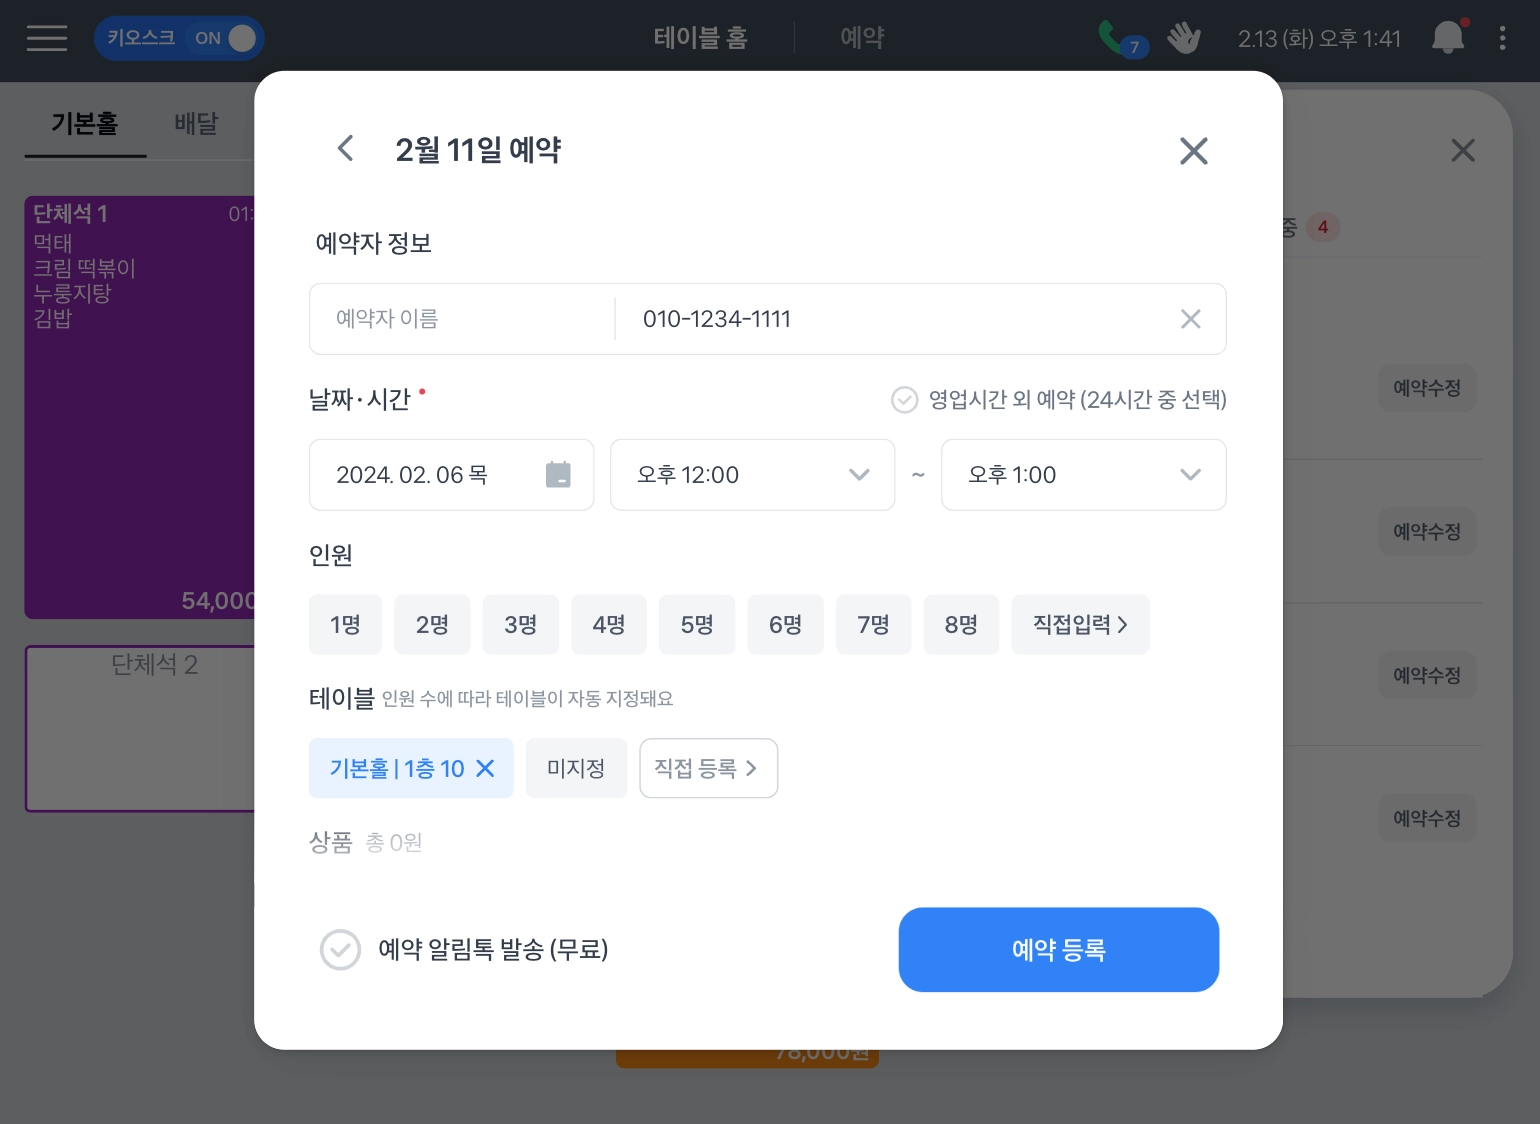Open notifications bell icon
The height and width of the screenshot is (1124, 1540).
(x=1447, y=38)
